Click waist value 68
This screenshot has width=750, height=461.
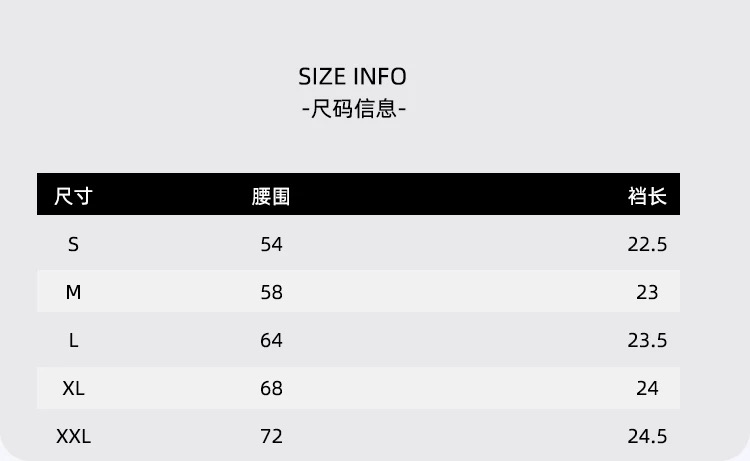(271, 388)
